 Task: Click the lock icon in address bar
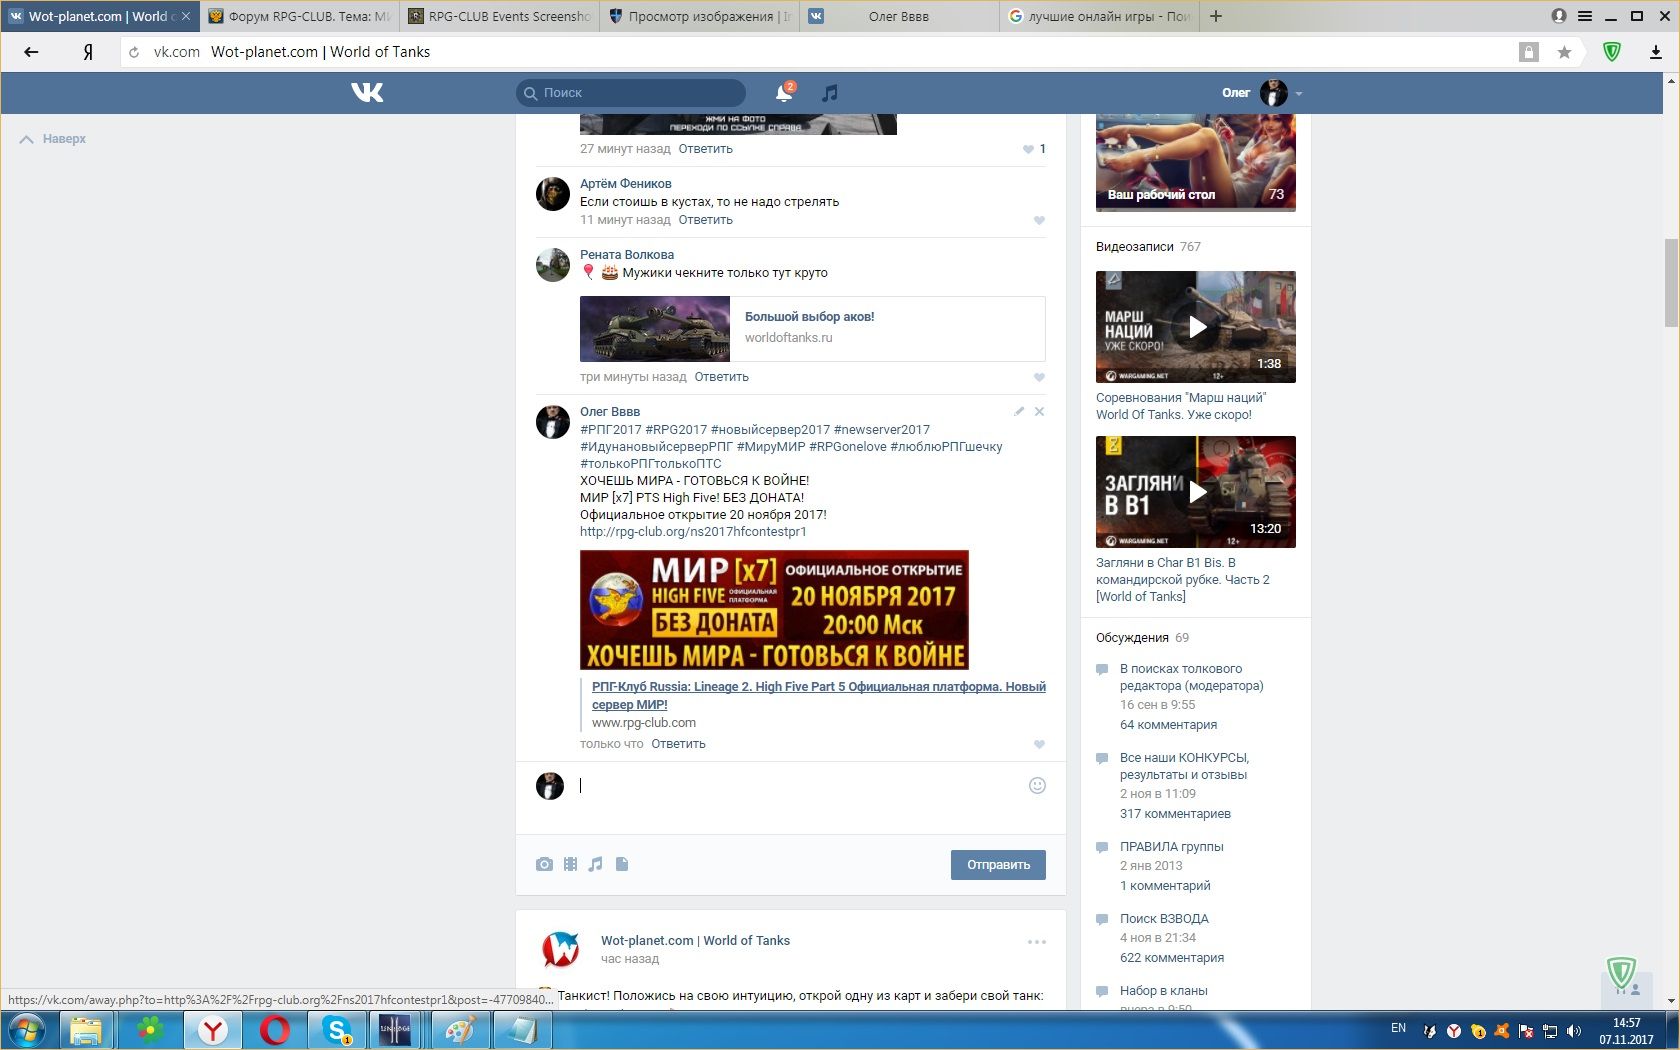pyautogui.click(x=1528, y=52)
